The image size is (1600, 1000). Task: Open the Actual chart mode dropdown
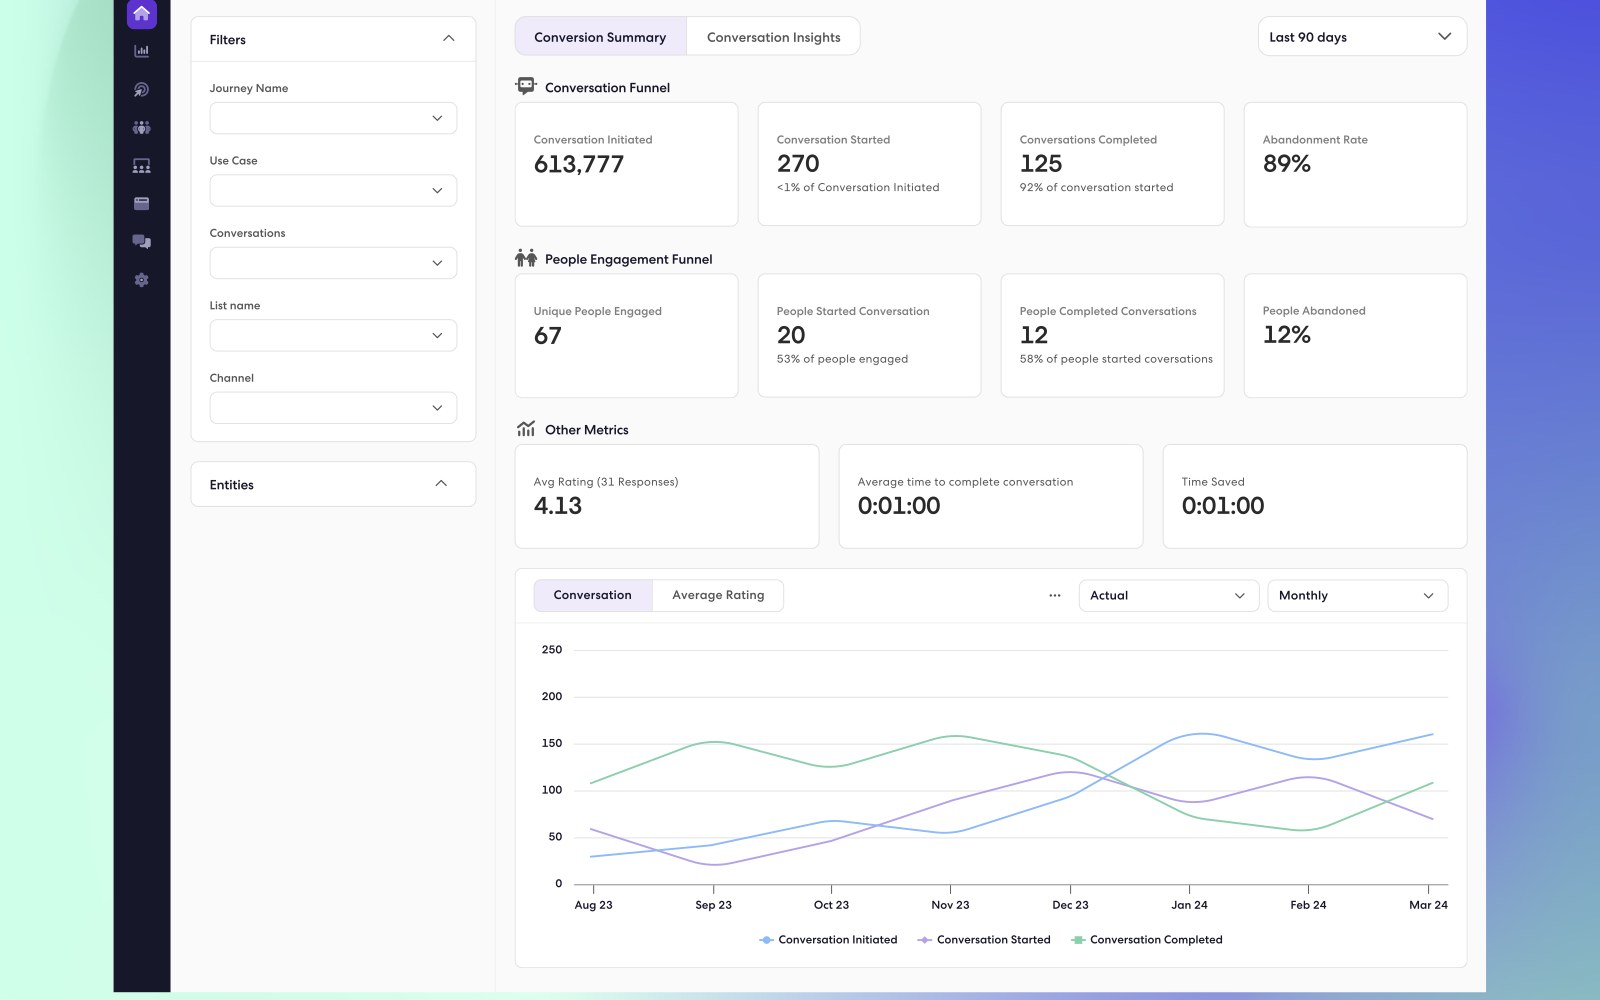(x=1168, y=595)
